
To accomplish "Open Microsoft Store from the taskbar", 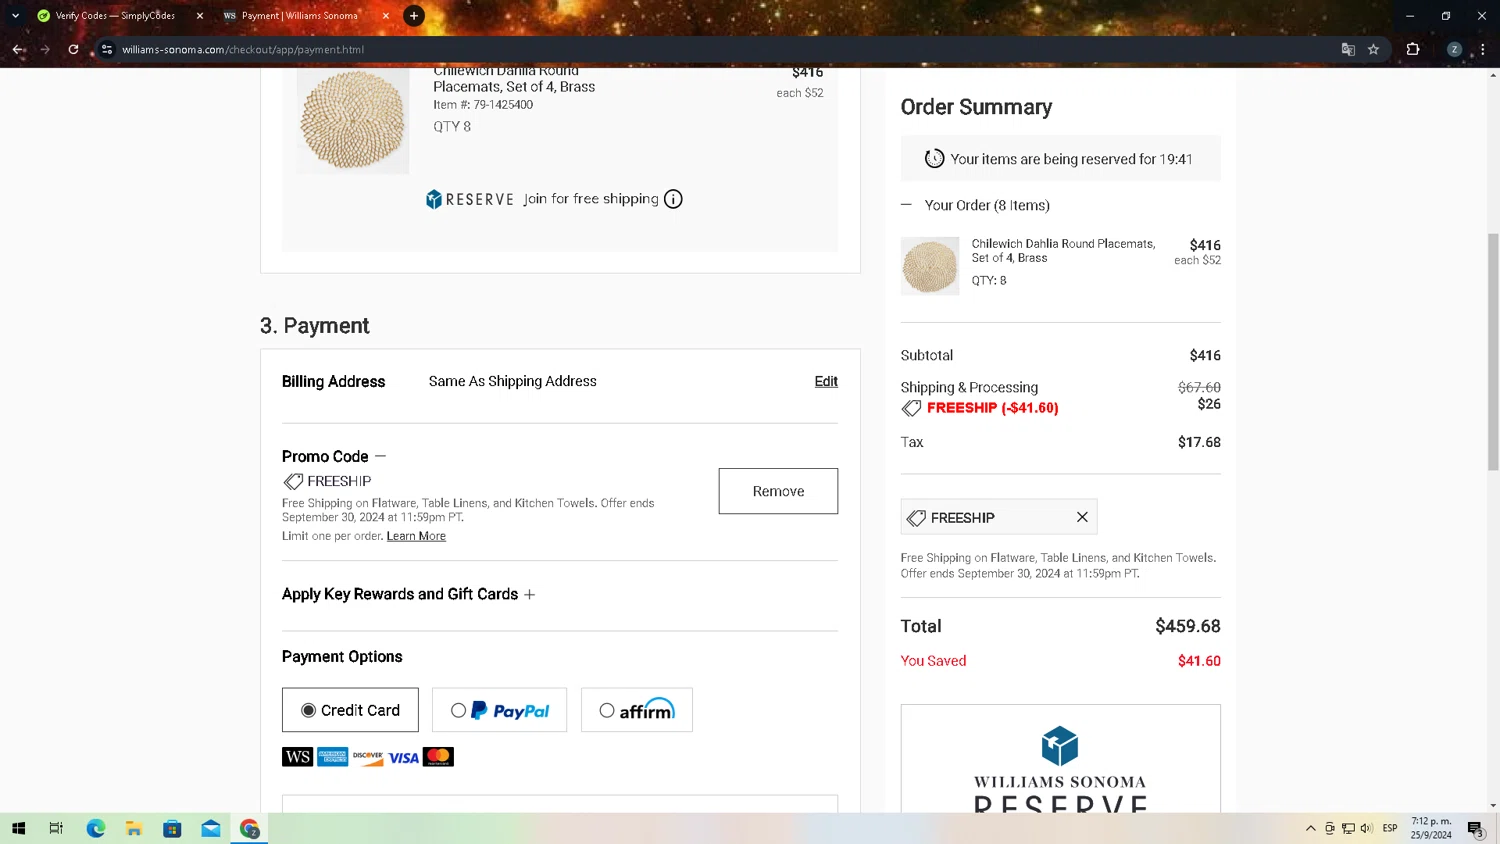I will click(x=172, y=828).
